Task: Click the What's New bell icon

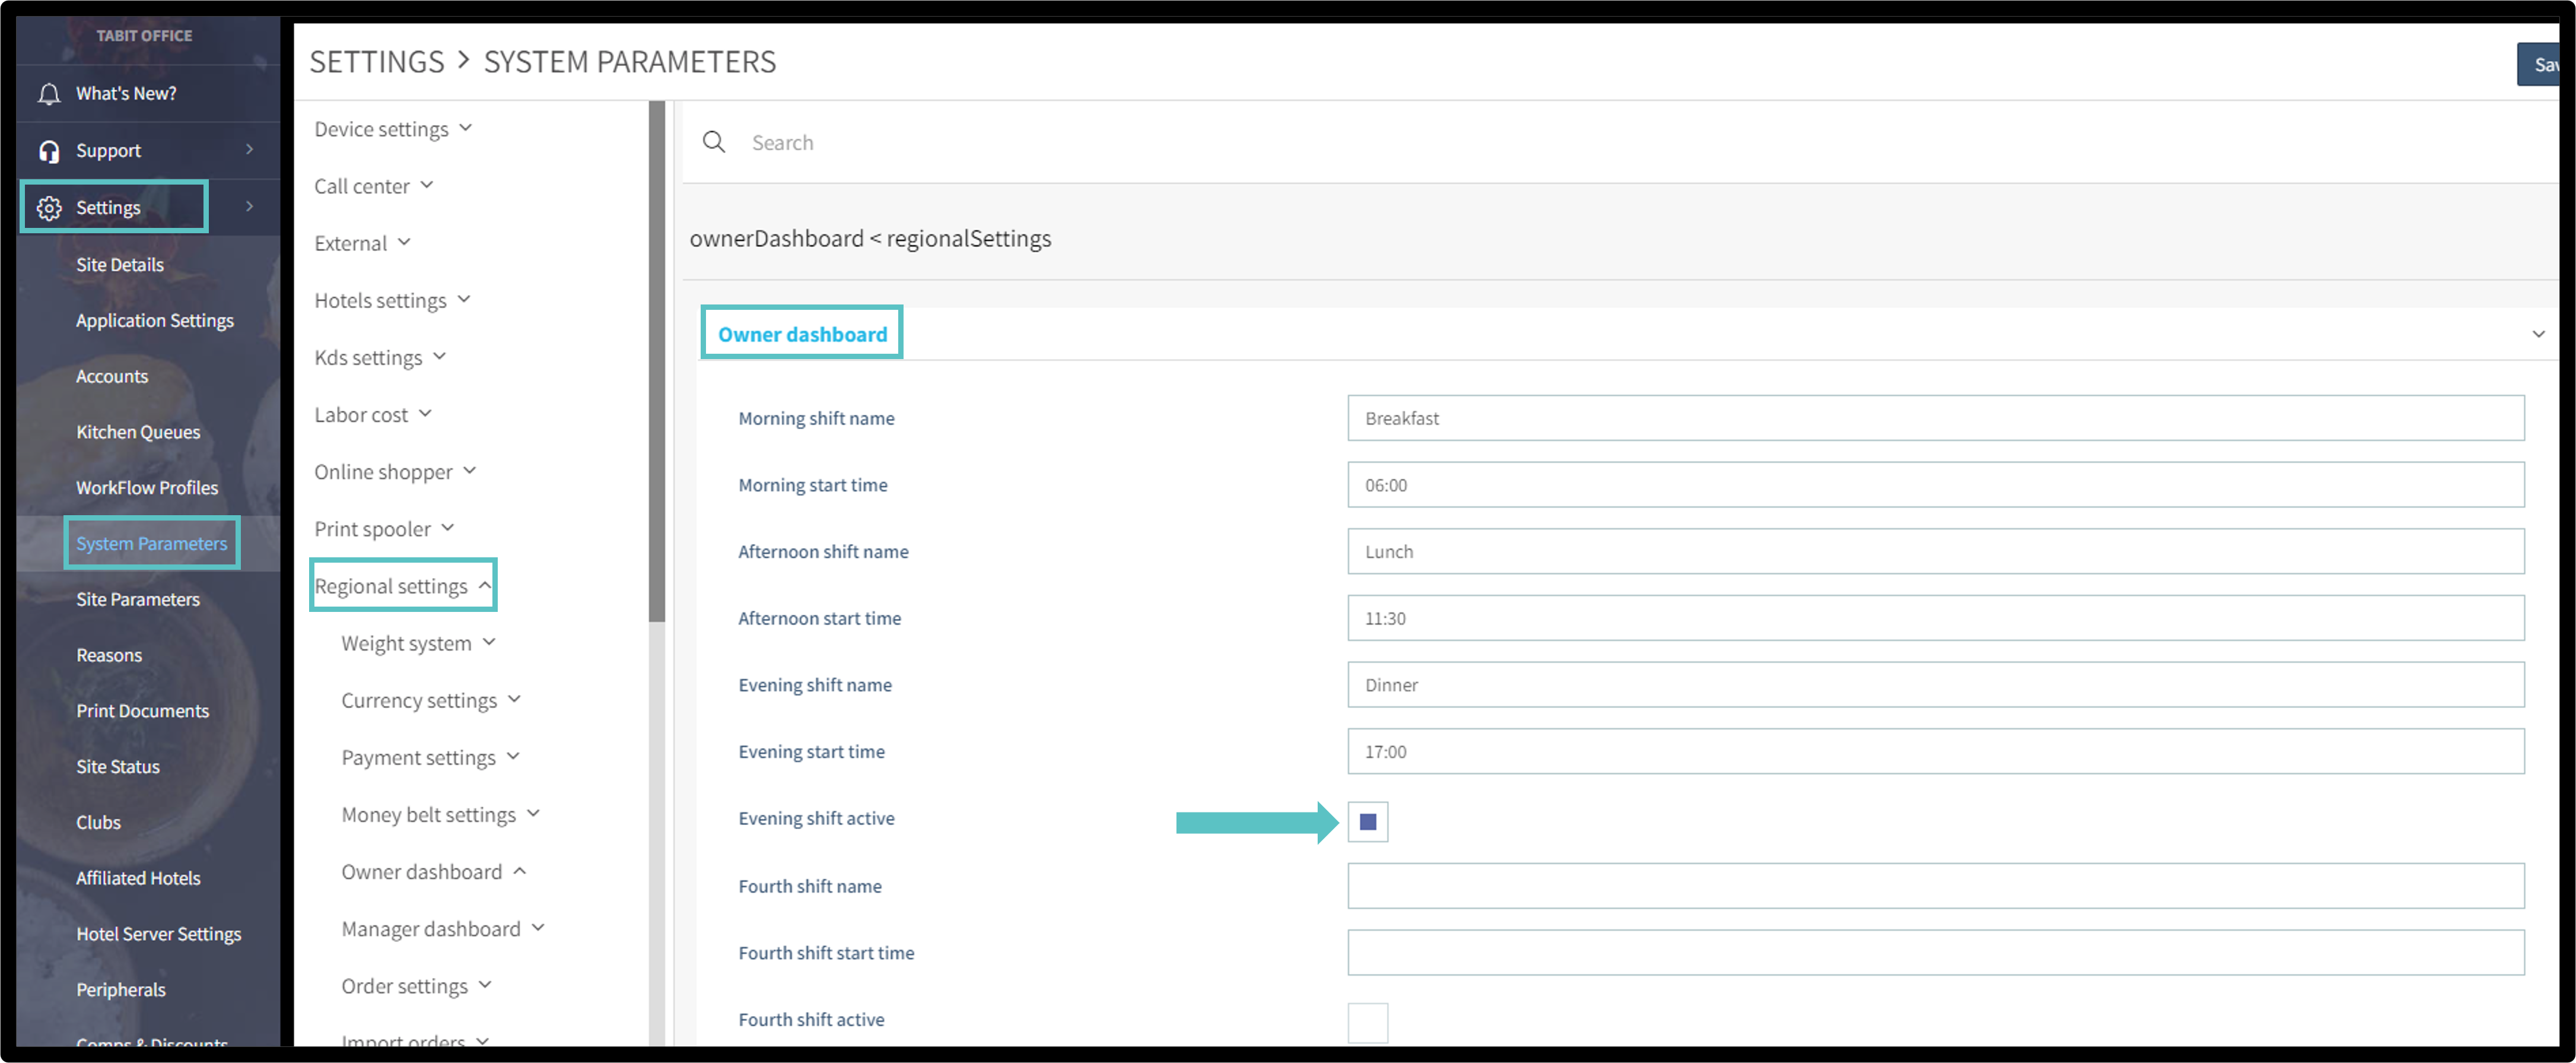Action: click(x=48, y=94)
